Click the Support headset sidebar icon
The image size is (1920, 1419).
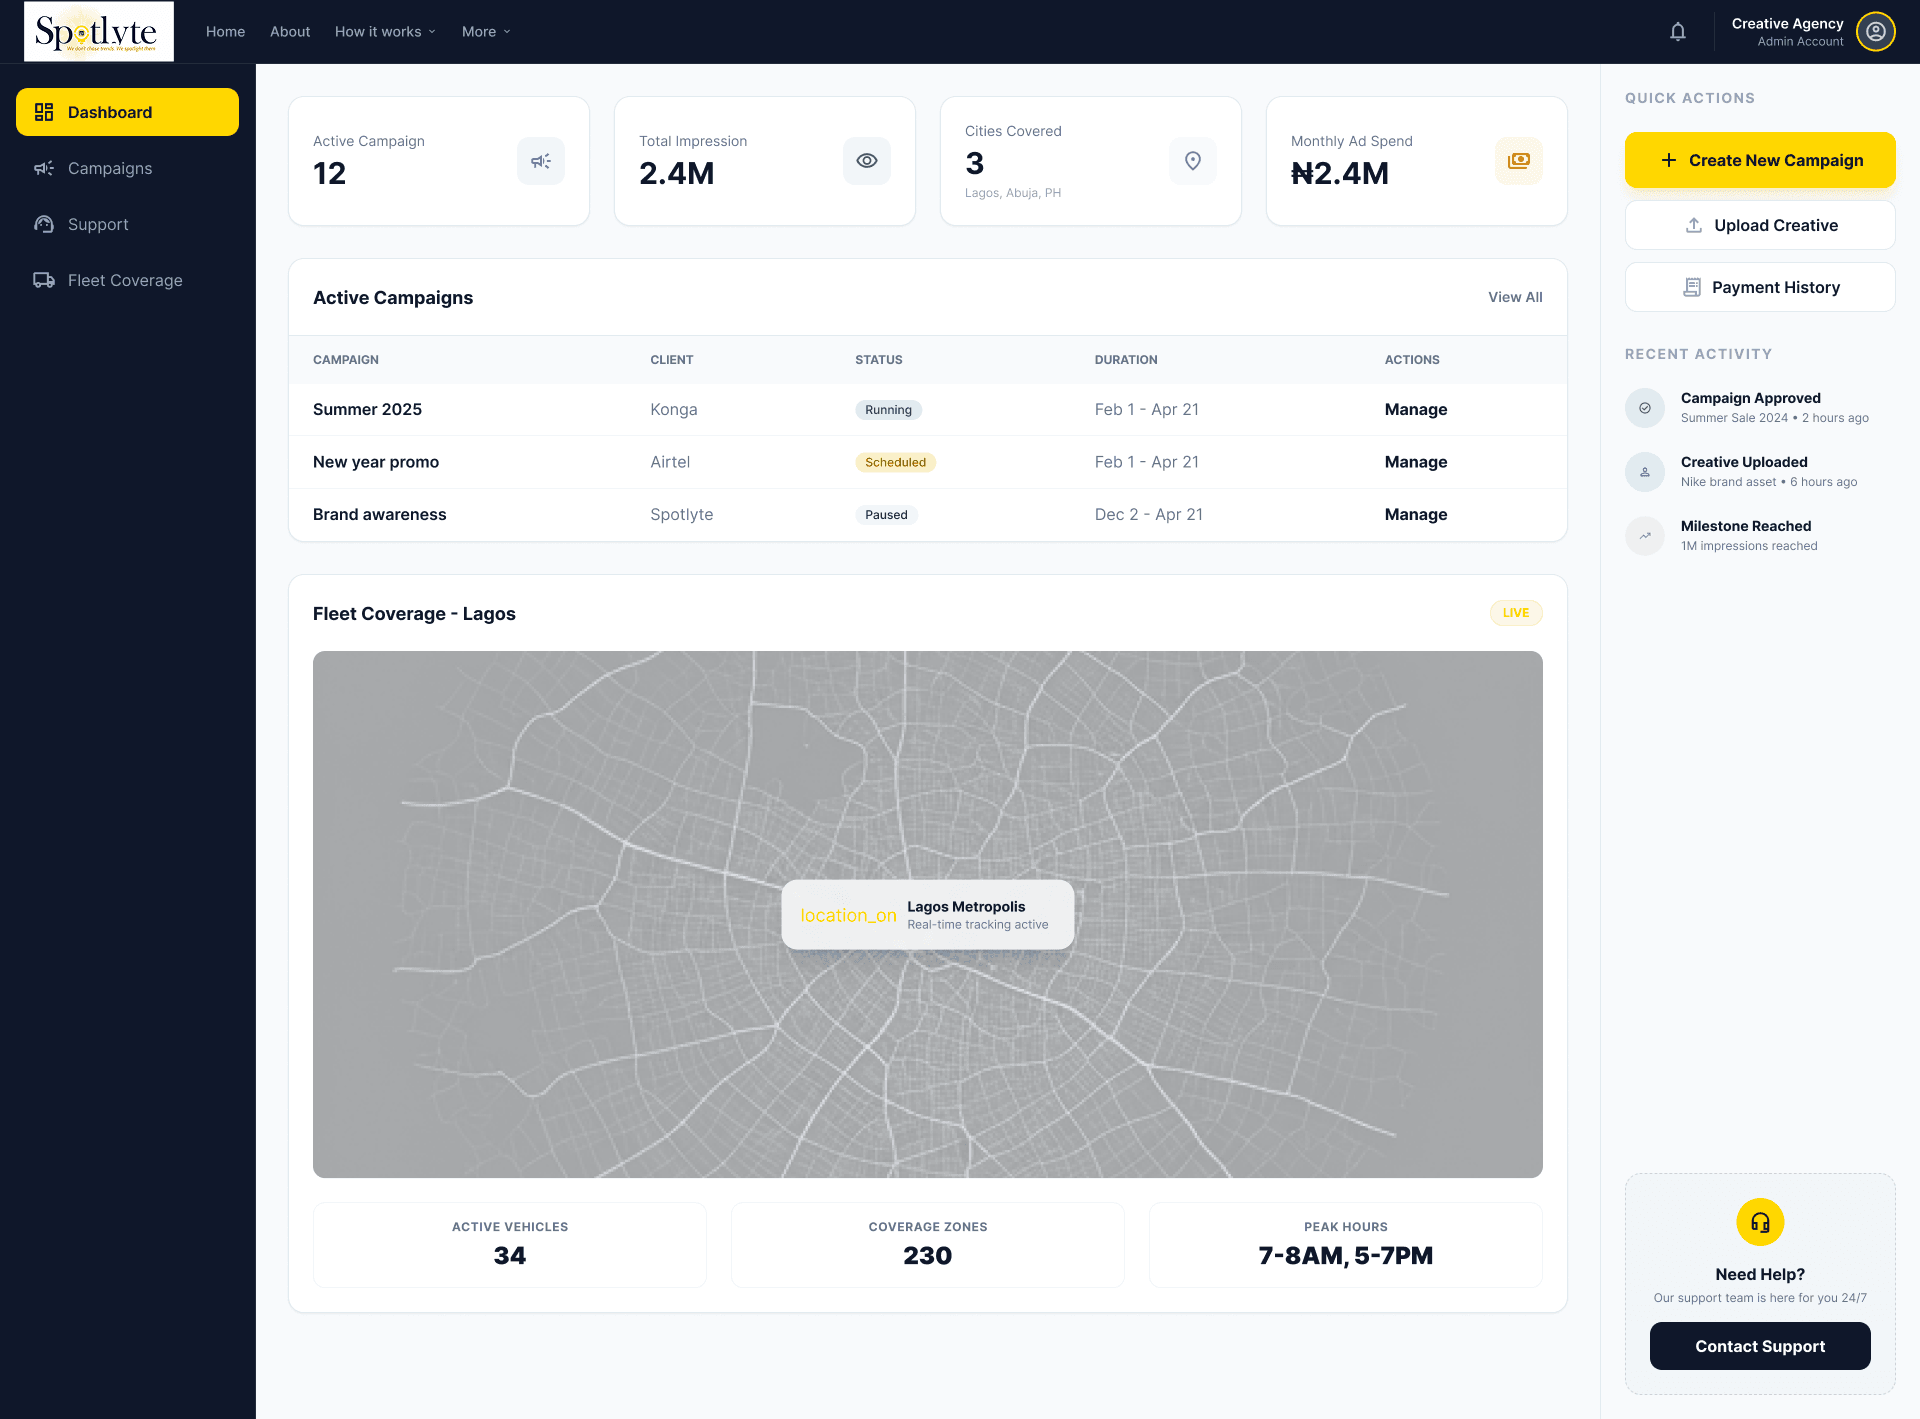pyautogui.click(x=44, y=224)
